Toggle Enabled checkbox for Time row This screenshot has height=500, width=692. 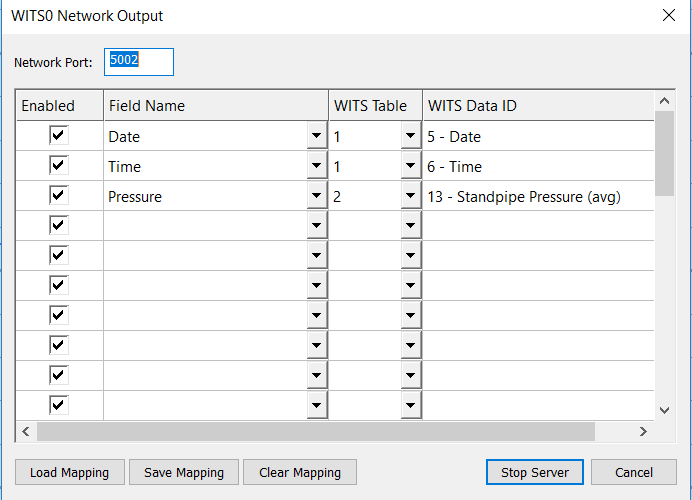(59, 166)
